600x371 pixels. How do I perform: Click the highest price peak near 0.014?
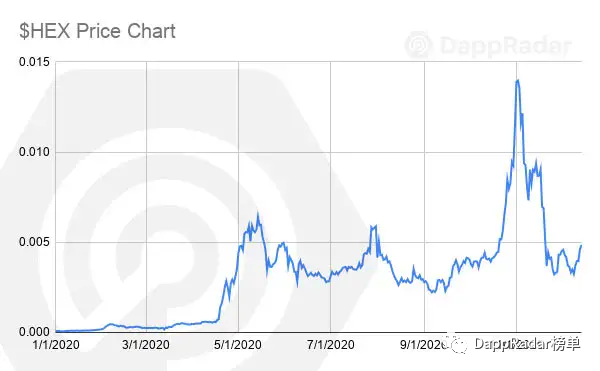tap(518, 80)
